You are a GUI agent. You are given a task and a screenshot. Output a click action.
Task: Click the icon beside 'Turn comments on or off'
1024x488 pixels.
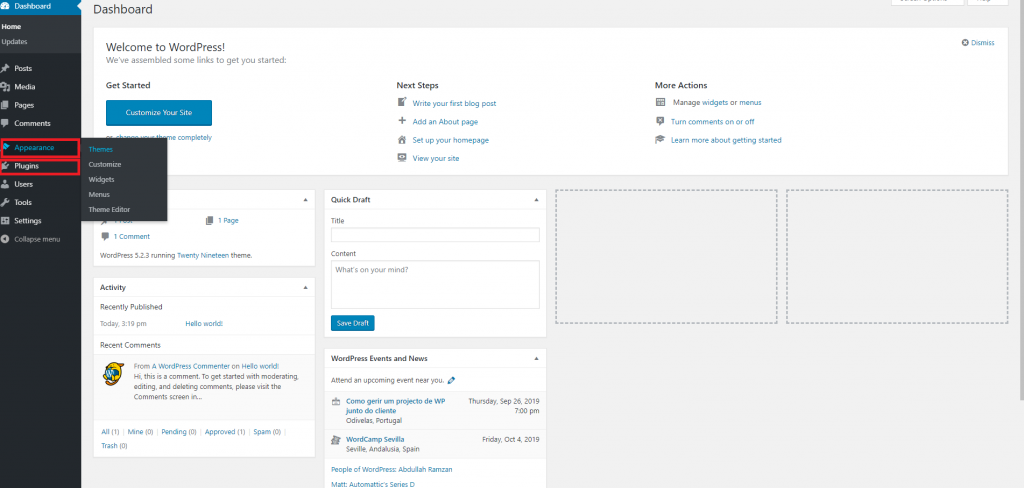(x=660, y=121)
